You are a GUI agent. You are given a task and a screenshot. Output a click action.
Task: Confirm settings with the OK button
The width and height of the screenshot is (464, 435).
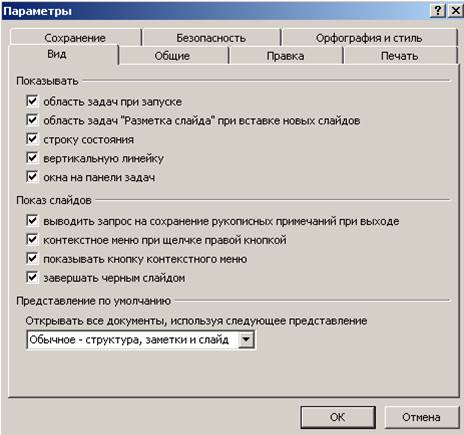[338, 417]
